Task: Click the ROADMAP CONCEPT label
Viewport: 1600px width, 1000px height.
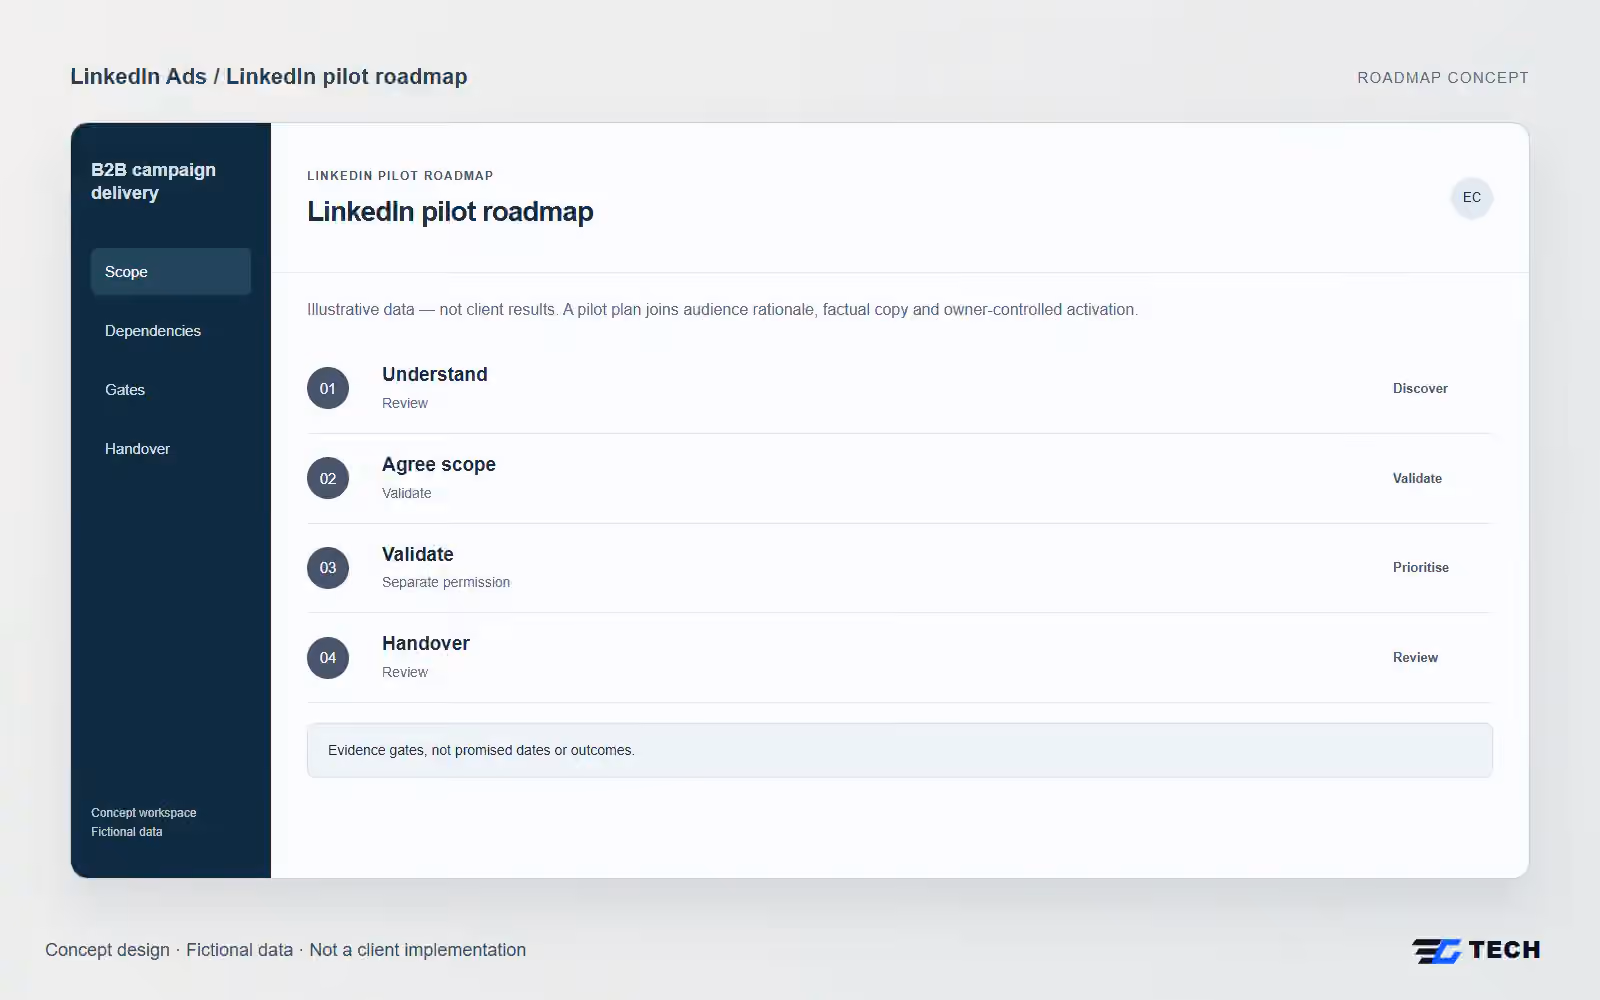Action: pos(1443,78)
